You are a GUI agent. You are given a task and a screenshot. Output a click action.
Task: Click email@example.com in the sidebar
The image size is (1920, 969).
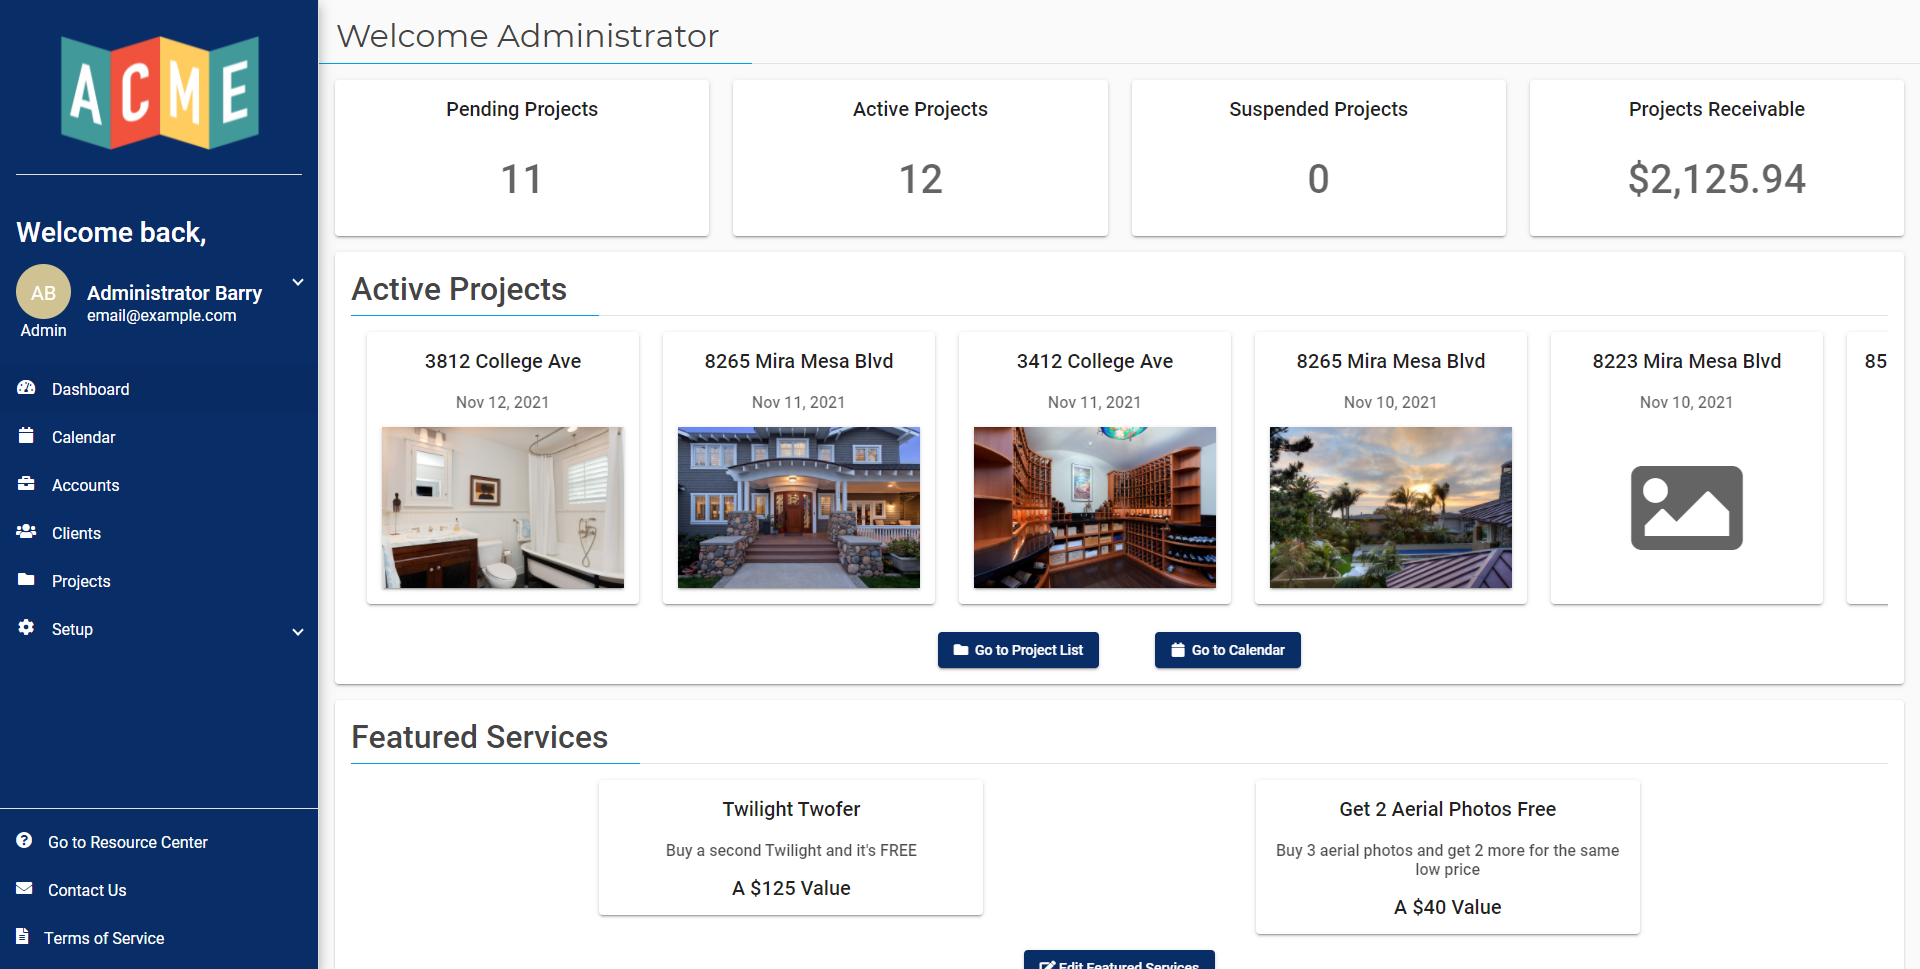click(162, 316)
